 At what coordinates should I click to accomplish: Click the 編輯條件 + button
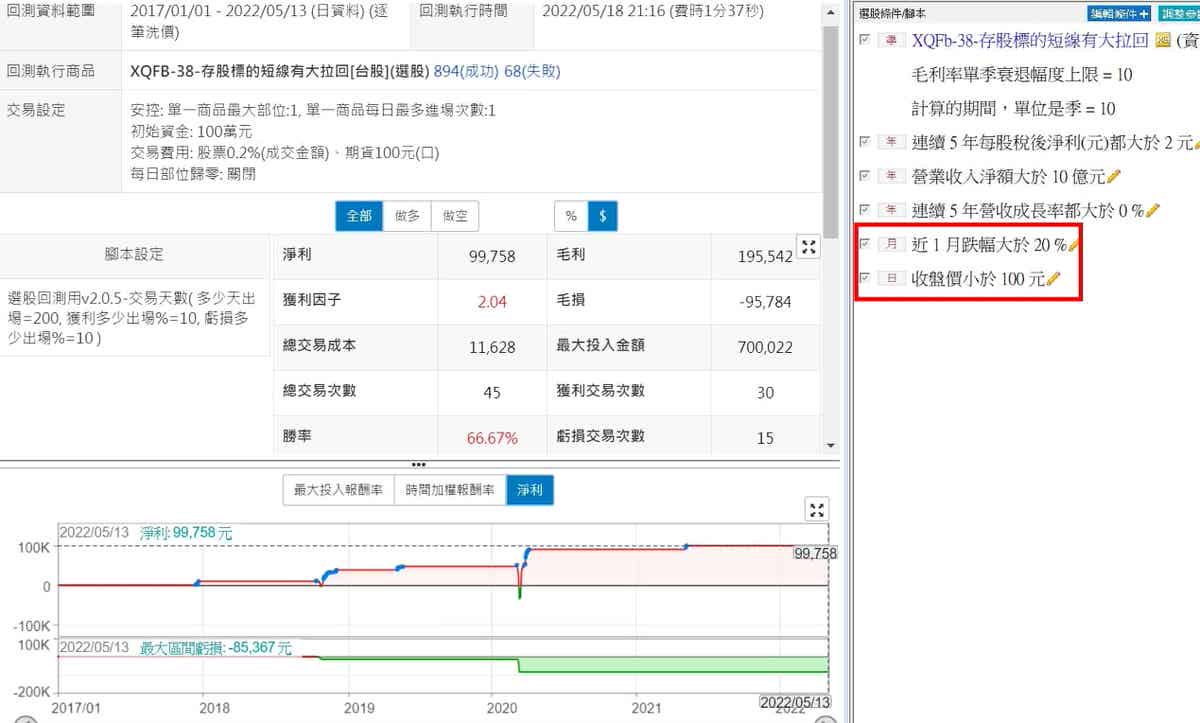pos(1118,13)
